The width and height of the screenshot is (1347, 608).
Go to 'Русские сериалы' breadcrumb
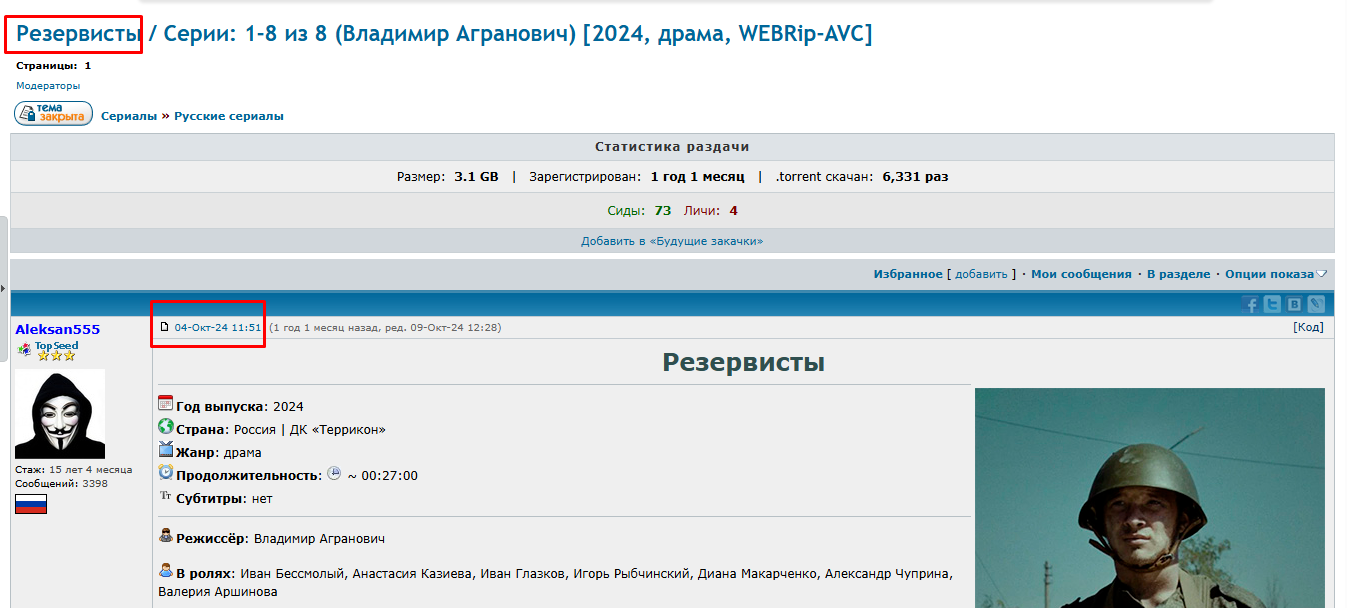[228, 116]
